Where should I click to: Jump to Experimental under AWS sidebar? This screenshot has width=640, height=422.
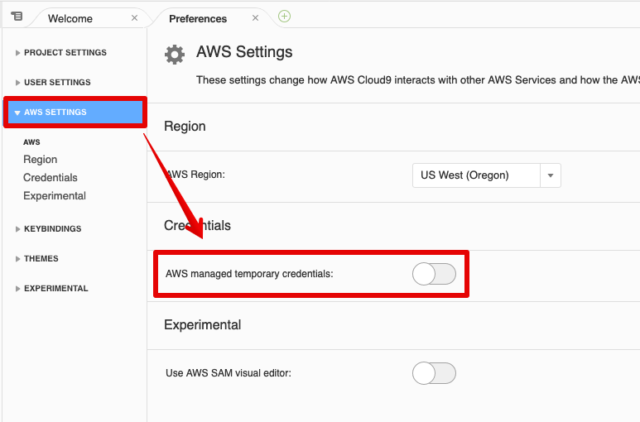[x=54, y=196]
